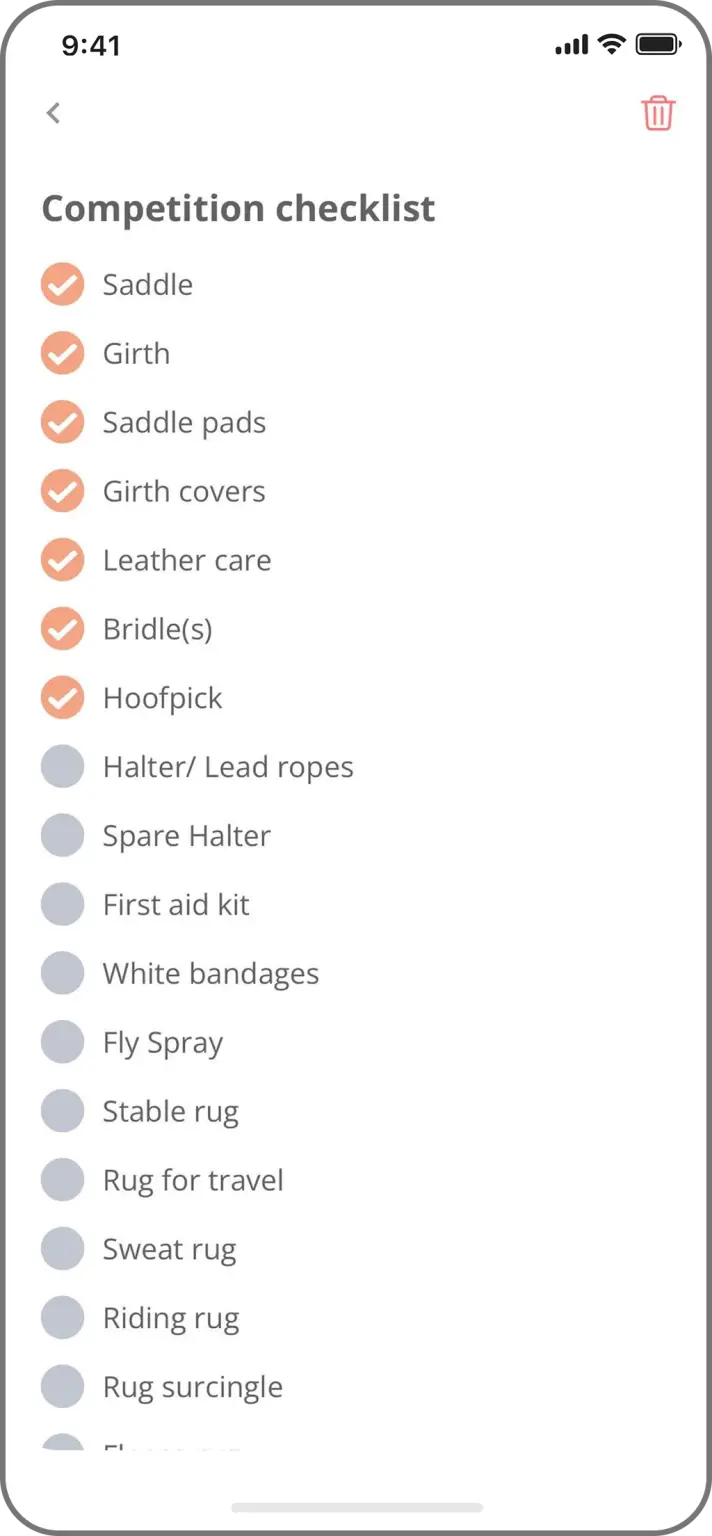Uncheck Leather care item

pyautogui.click(x=62, y=560)
